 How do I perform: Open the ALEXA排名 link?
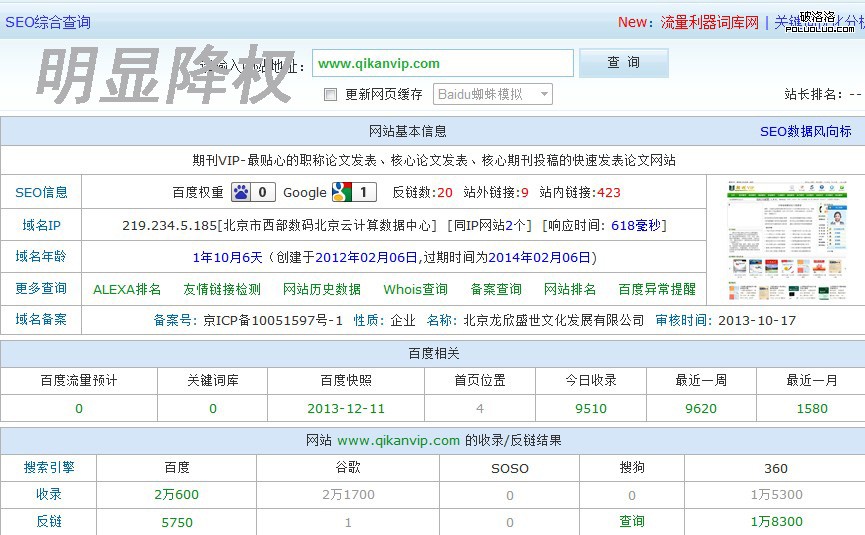pos(127,289)
